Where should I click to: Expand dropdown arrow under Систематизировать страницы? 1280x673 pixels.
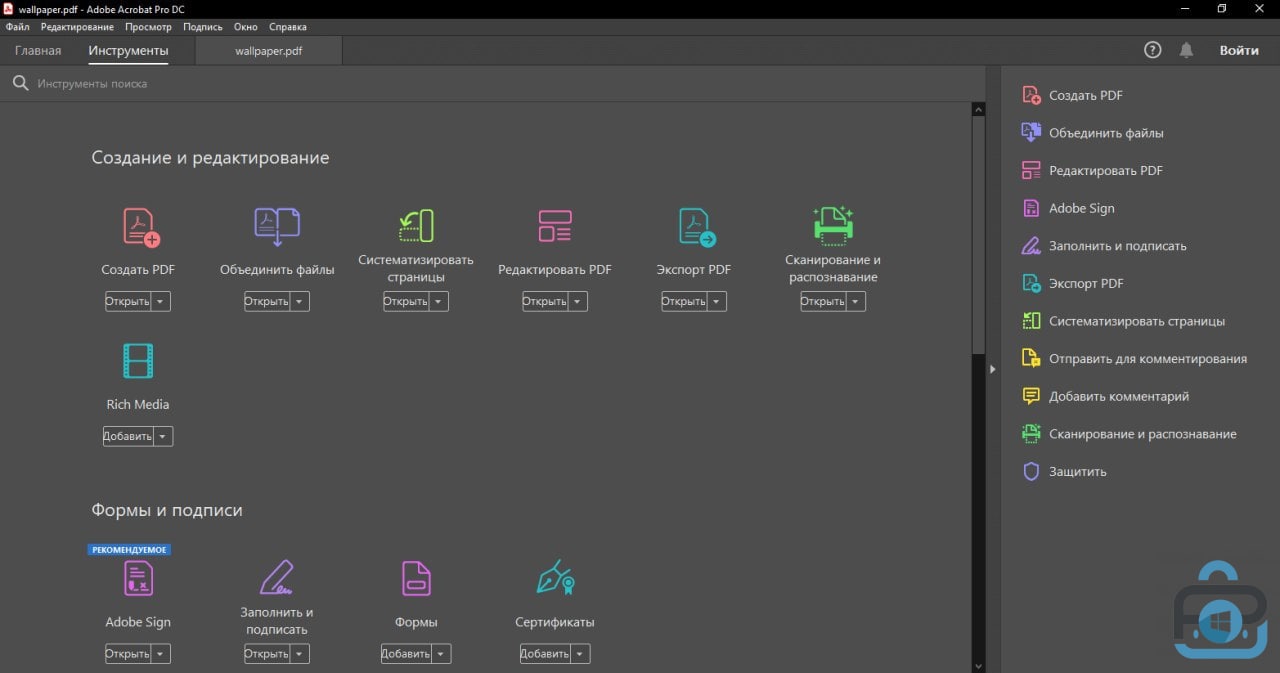[x=439, y=301]
